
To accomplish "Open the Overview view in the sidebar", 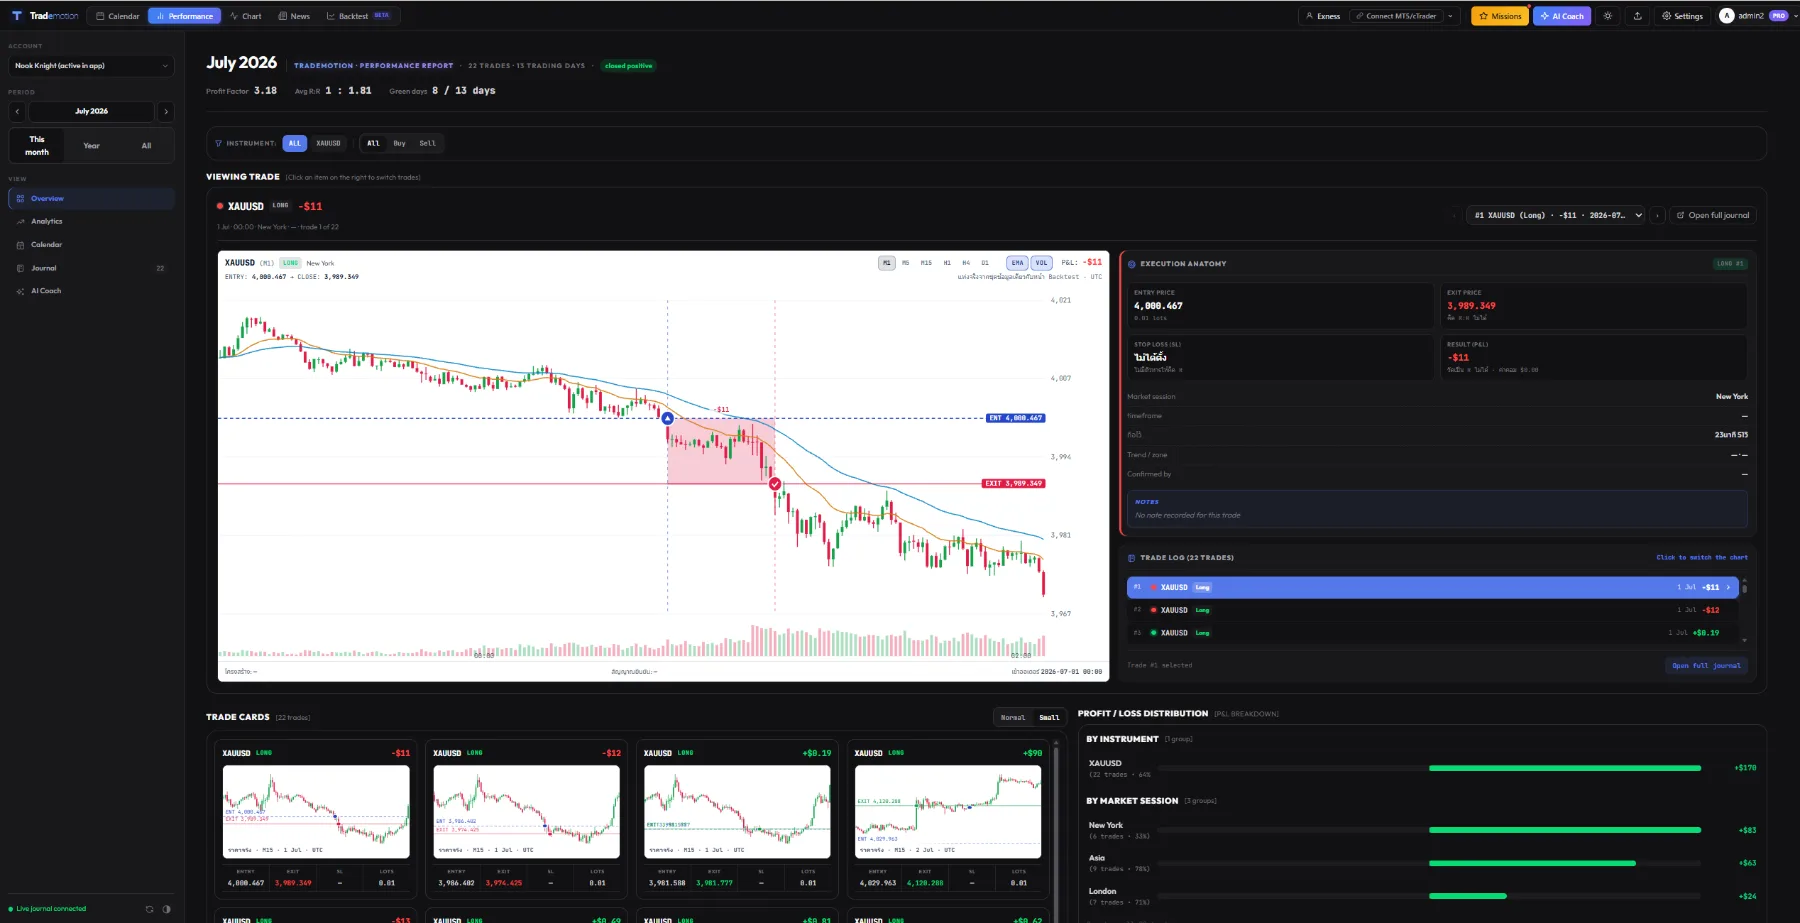I will 91,199.
